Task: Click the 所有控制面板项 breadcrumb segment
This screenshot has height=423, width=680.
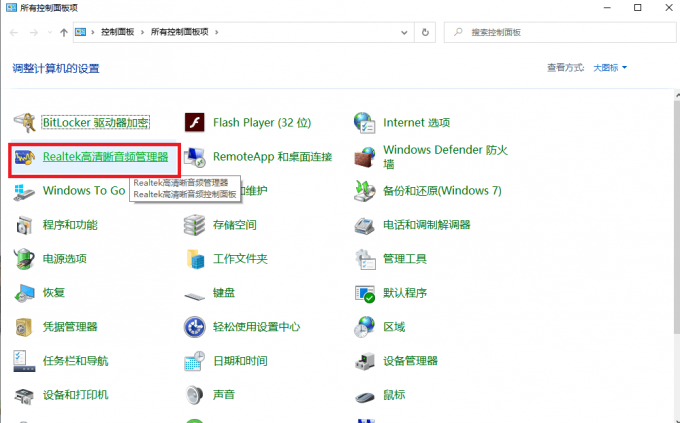Action: tap(180, 32)
